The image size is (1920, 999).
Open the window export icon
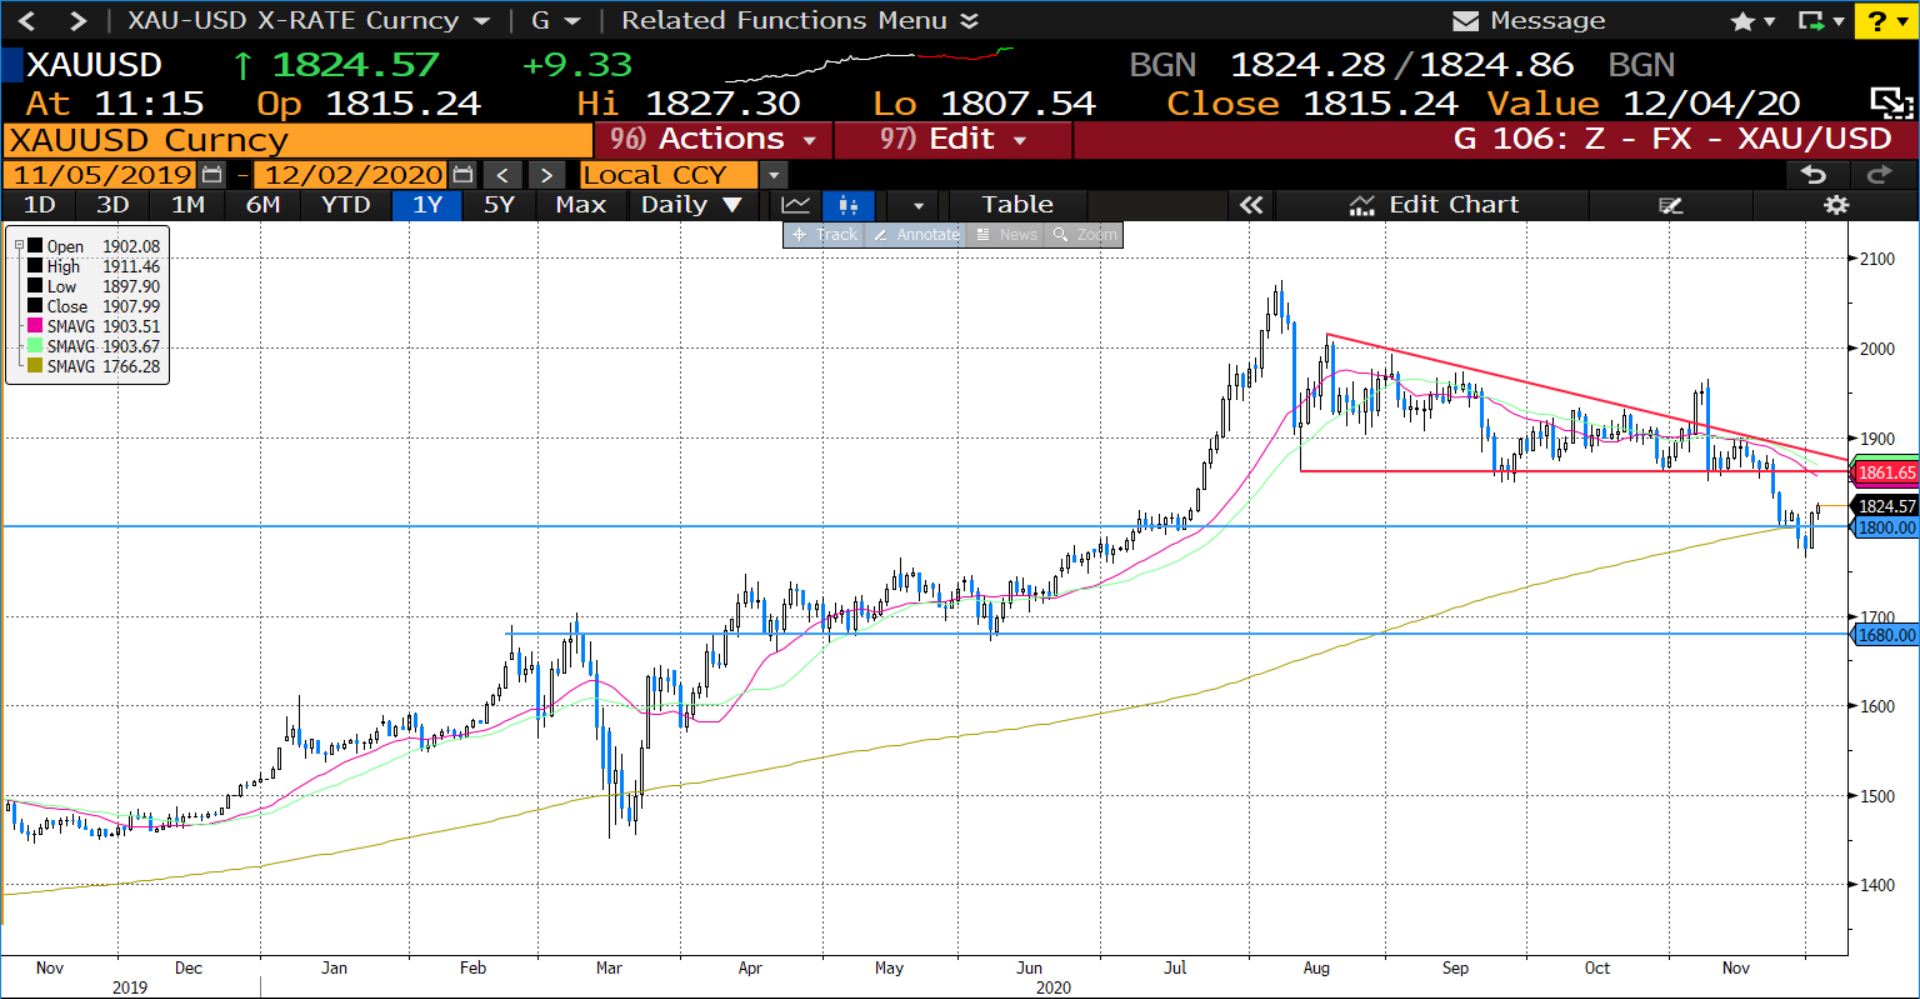1810,21
